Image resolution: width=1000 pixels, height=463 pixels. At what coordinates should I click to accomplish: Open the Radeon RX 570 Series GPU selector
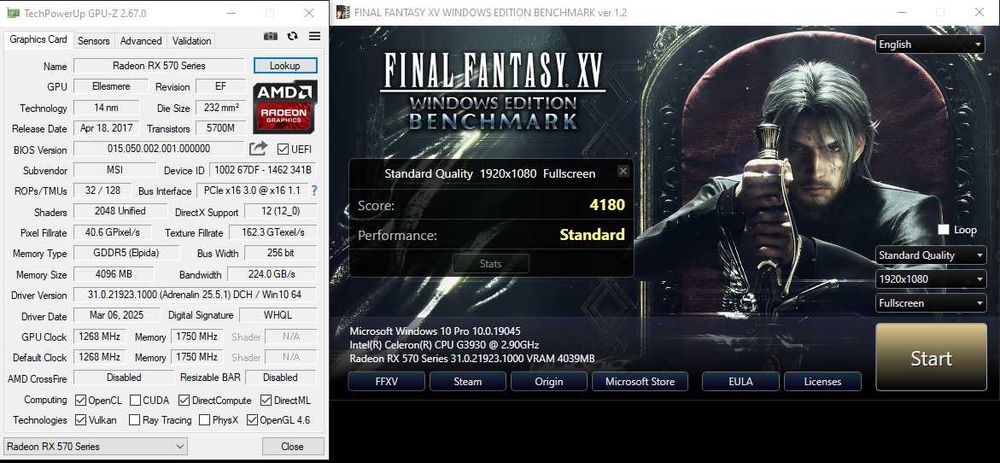95,446
